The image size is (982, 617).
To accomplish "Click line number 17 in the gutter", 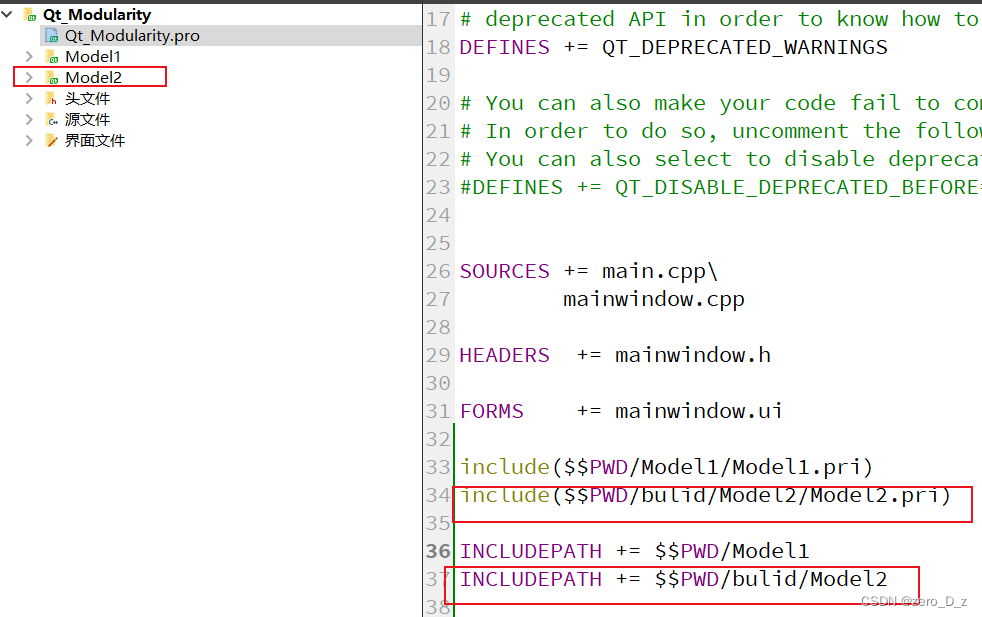I will click(x=438, y=19).
